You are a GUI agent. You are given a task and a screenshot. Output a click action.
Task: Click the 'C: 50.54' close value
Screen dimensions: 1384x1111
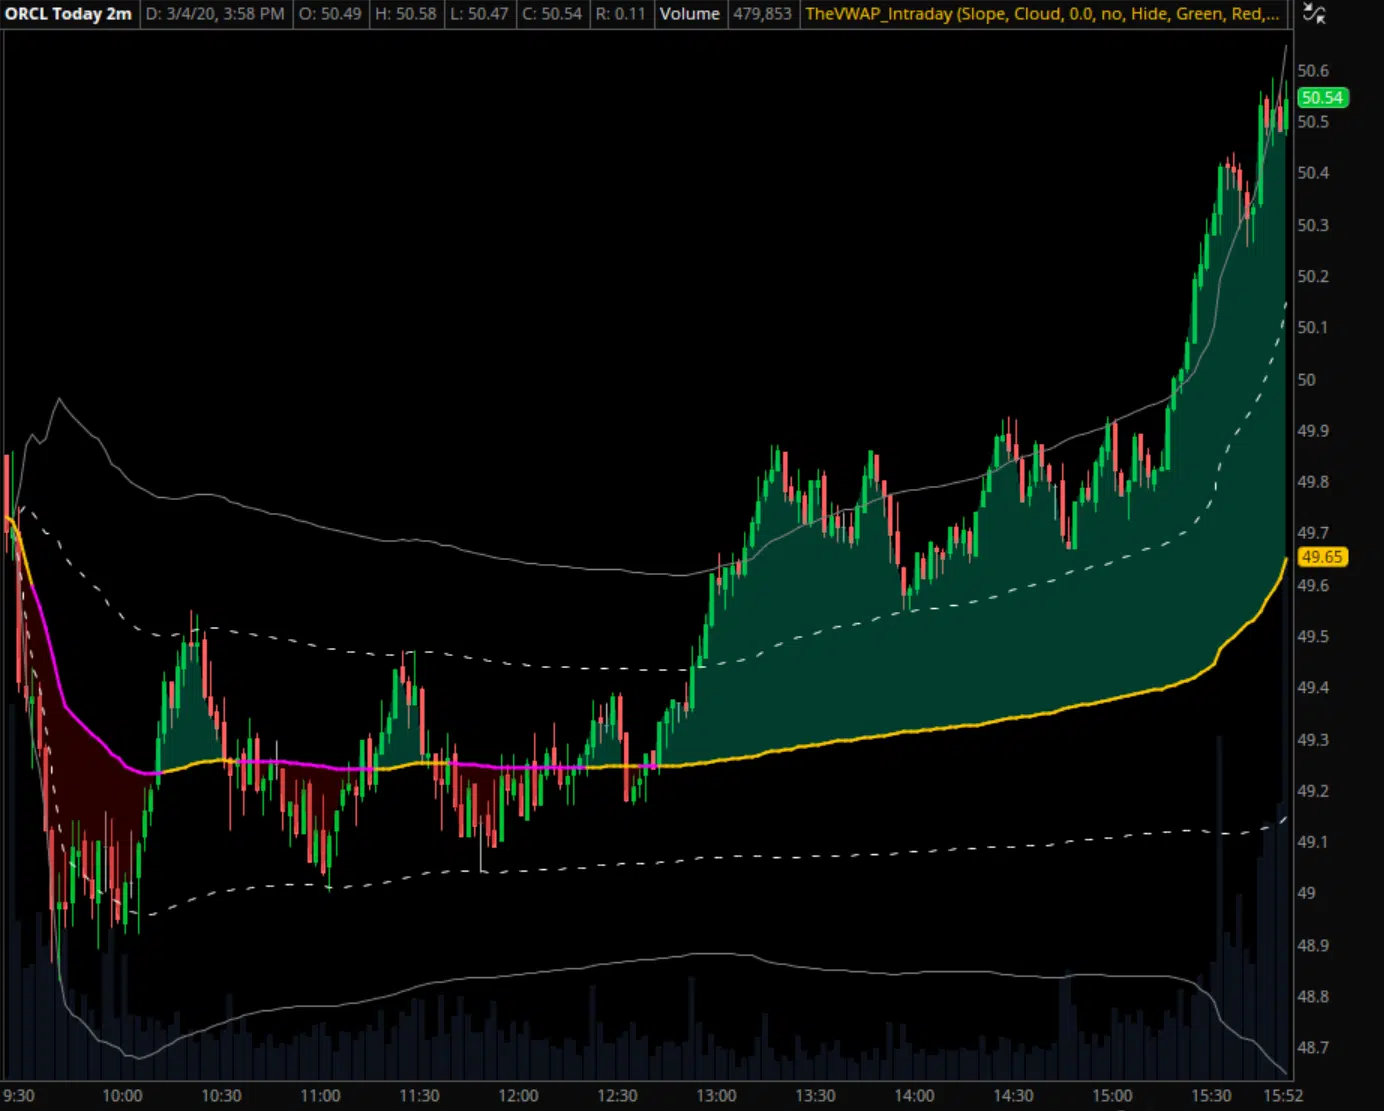[552, 14]
